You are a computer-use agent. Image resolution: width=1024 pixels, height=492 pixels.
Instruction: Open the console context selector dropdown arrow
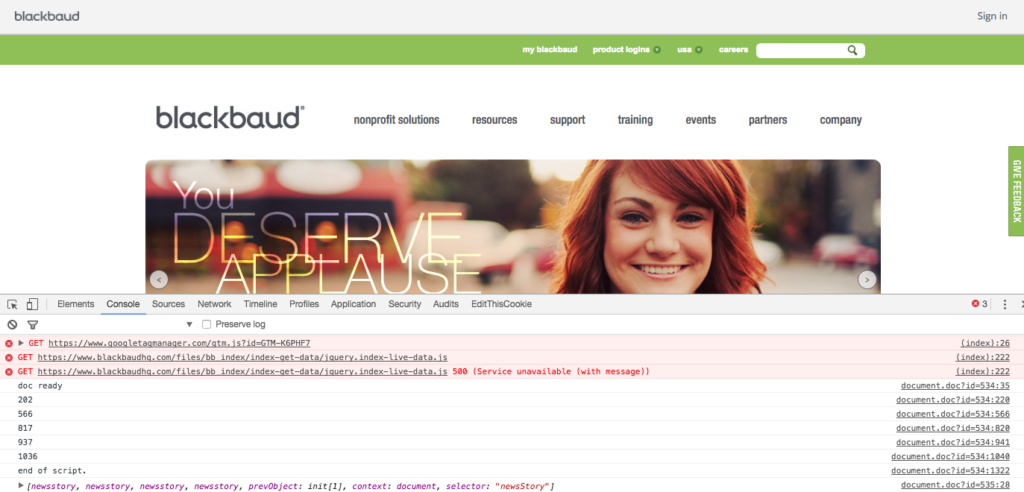[189, 325]
